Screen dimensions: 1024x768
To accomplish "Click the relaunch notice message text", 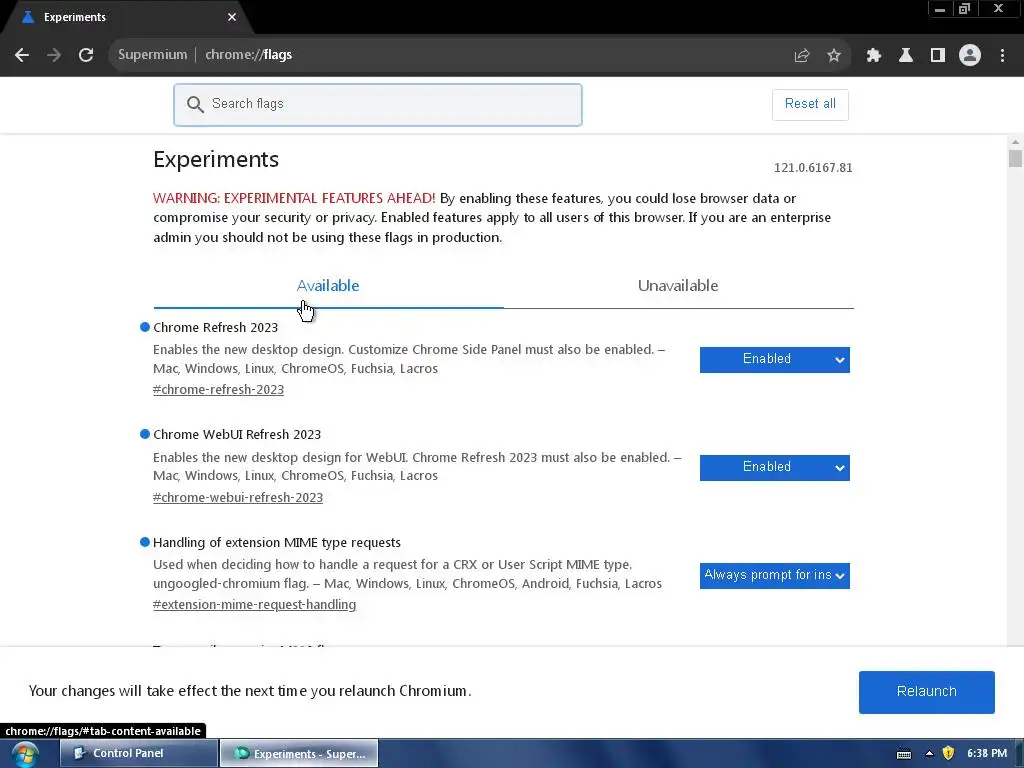I will click(250, 691).
